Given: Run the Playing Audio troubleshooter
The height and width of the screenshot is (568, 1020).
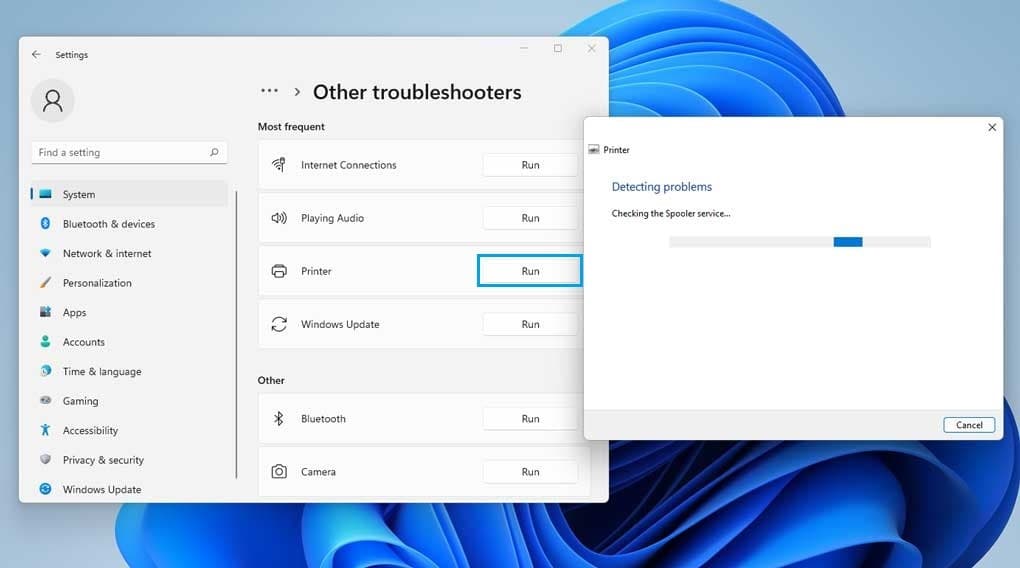Looking at the screenshot, I should pyautogui.click(x=530, y=218).
